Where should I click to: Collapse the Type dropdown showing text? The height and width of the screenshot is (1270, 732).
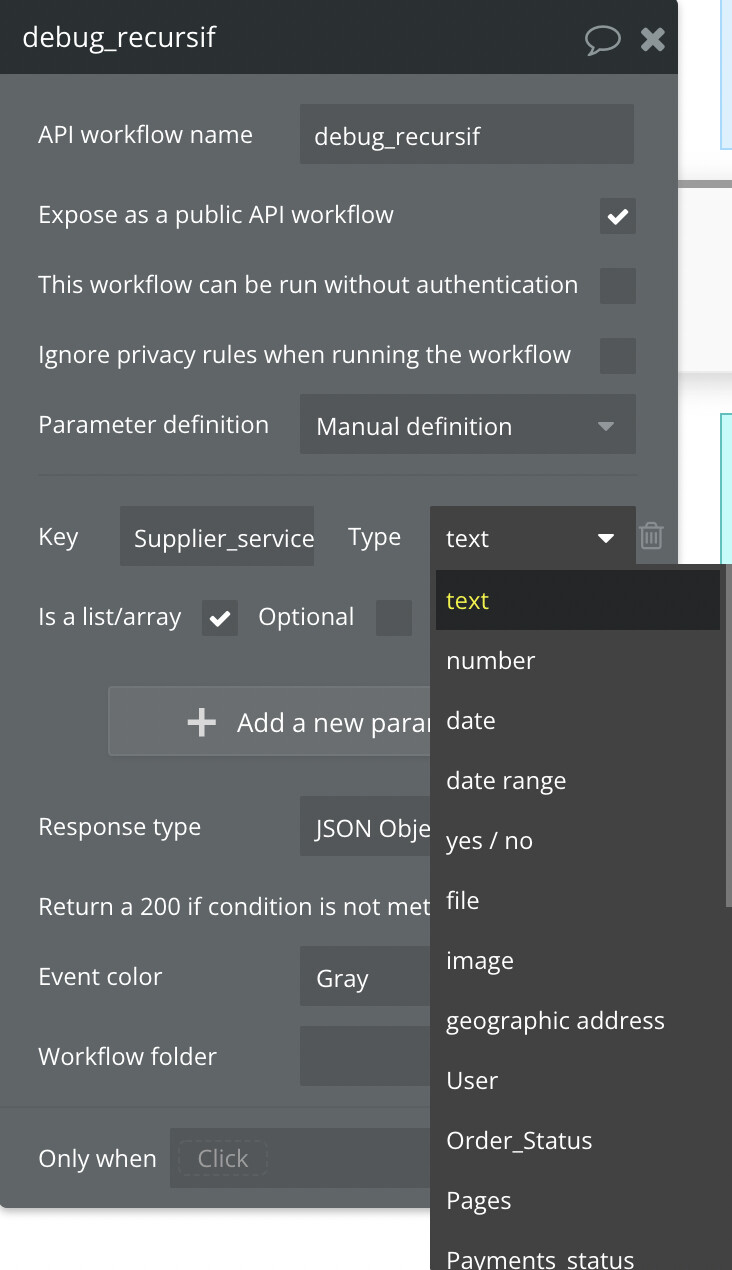pos(532,538)
